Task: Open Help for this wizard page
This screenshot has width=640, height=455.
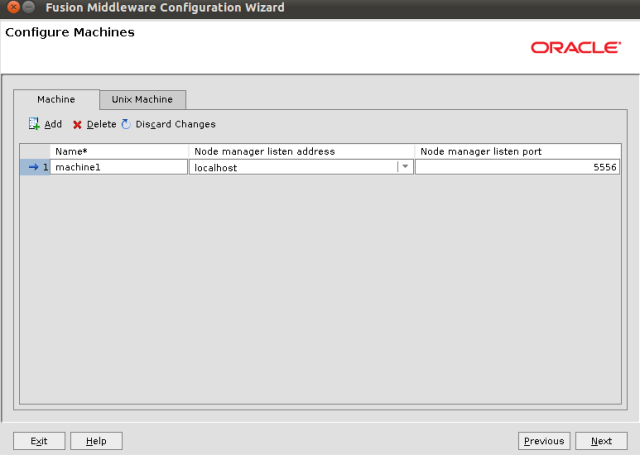Action: coord(96,441)
